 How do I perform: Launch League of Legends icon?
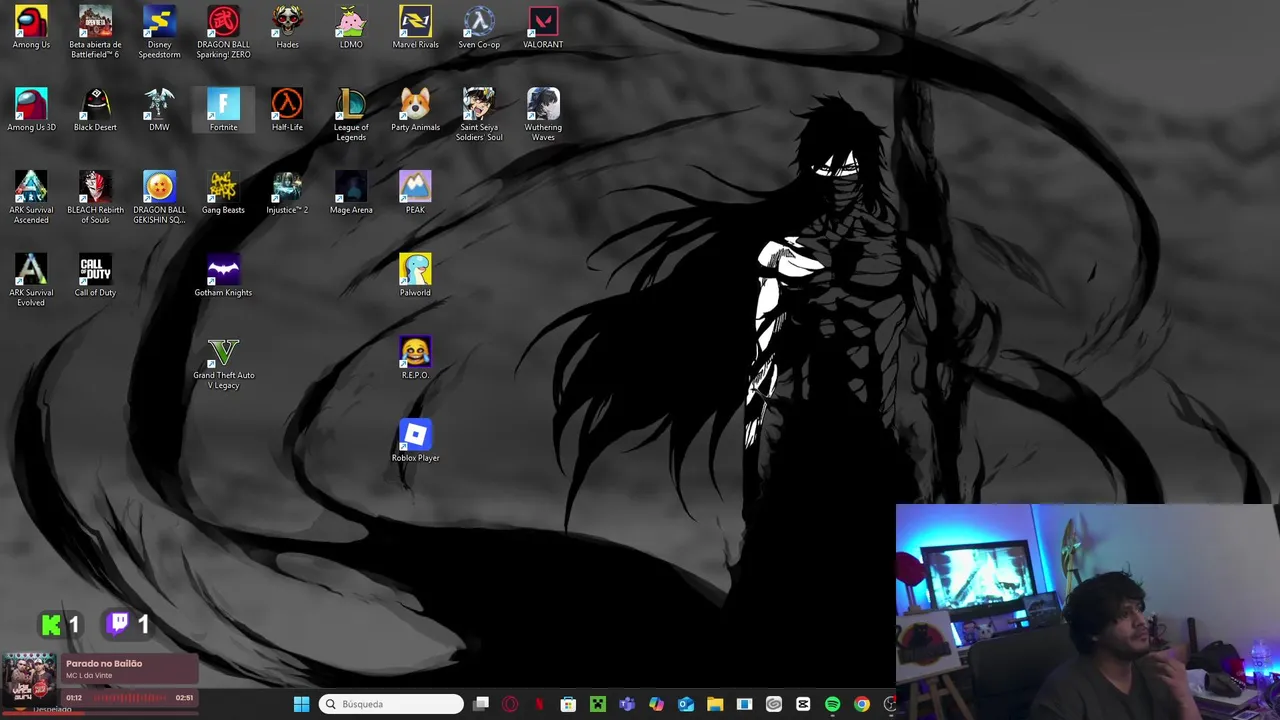[351, 115]
